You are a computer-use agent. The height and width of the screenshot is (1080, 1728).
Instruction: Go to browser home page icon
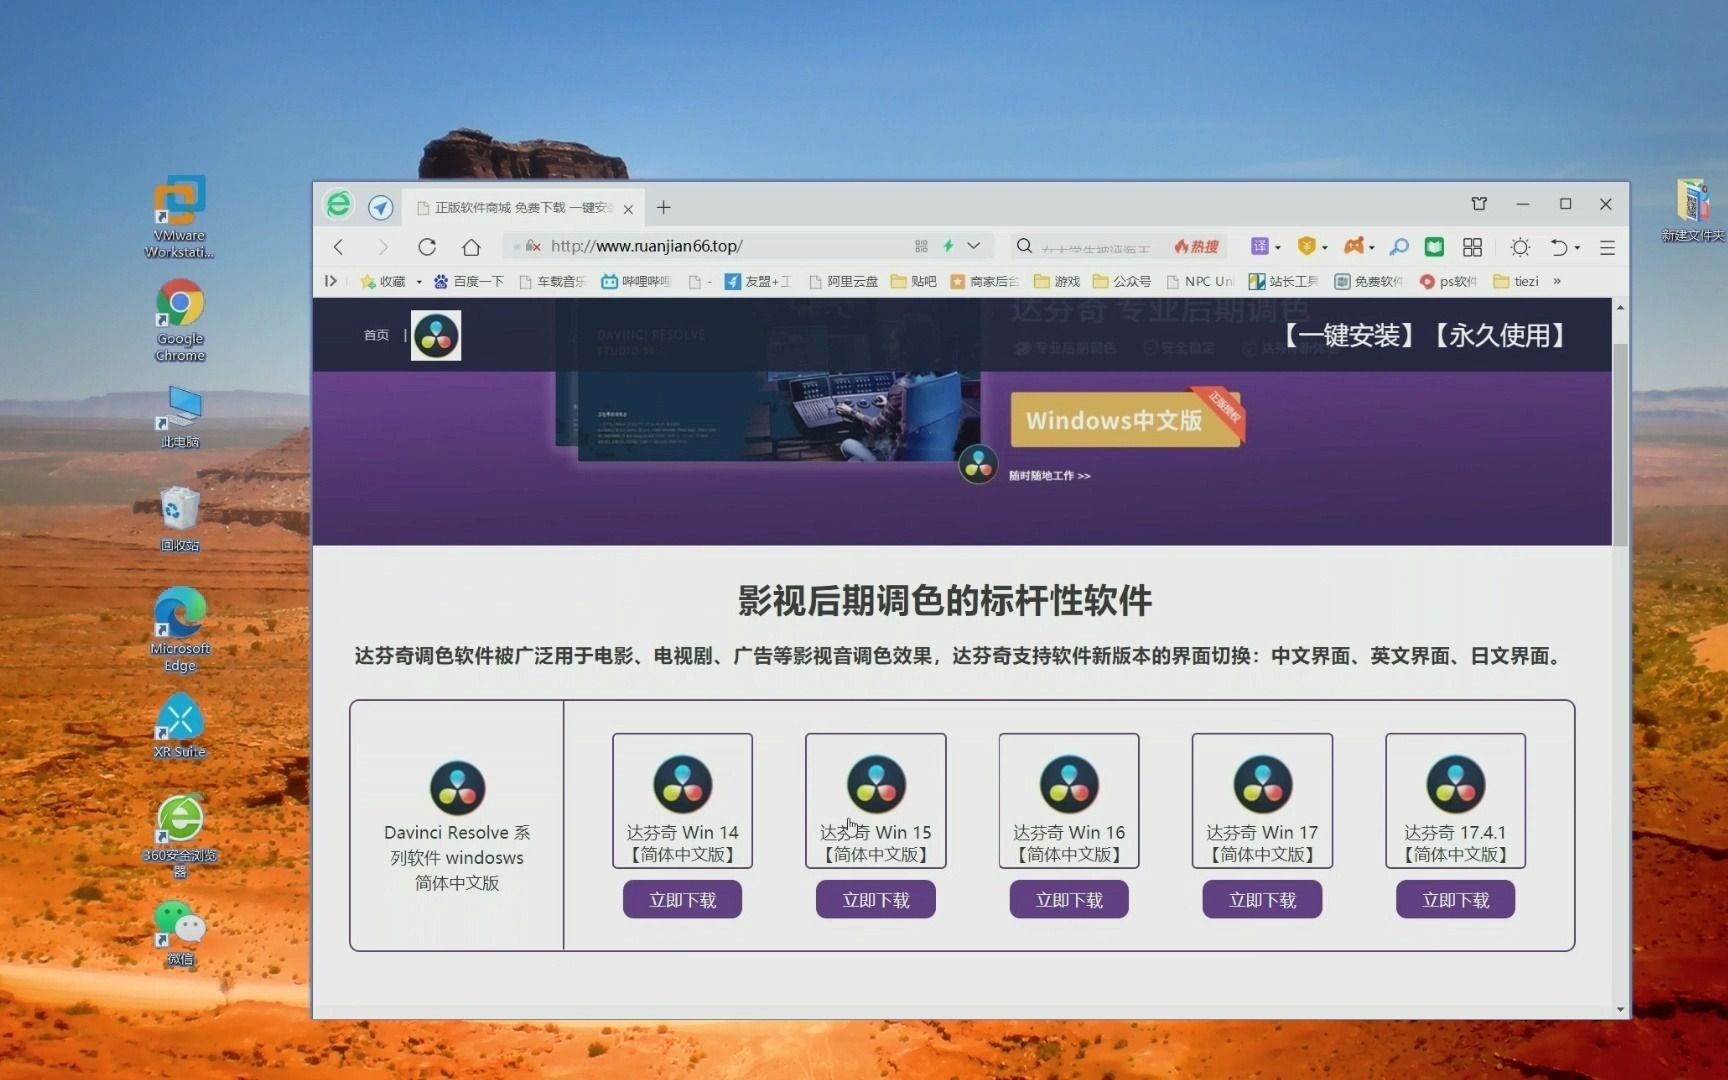coord(471,246)
